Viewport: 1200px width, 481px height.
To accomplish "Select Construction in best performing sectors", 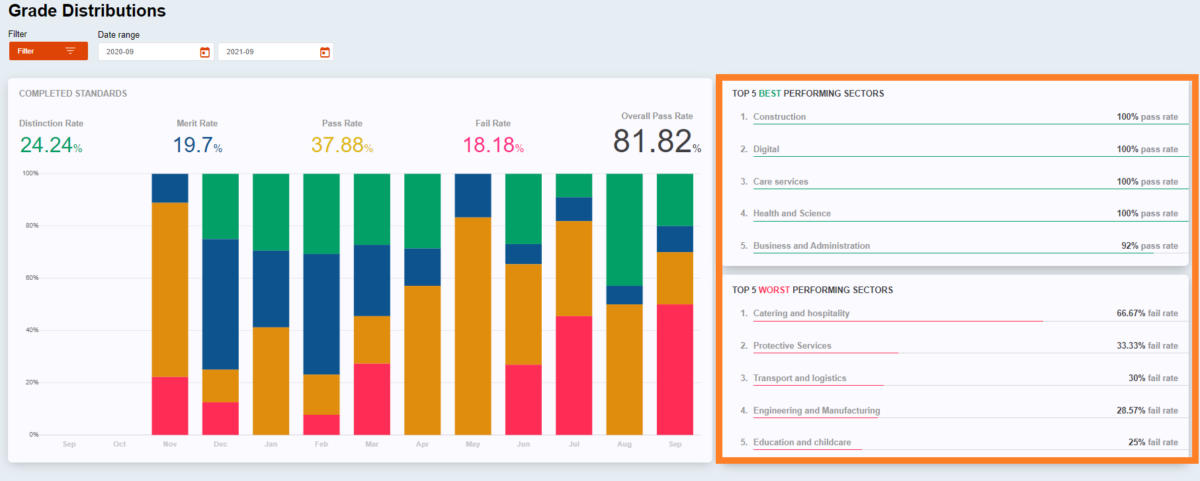I will pos(779,117).
